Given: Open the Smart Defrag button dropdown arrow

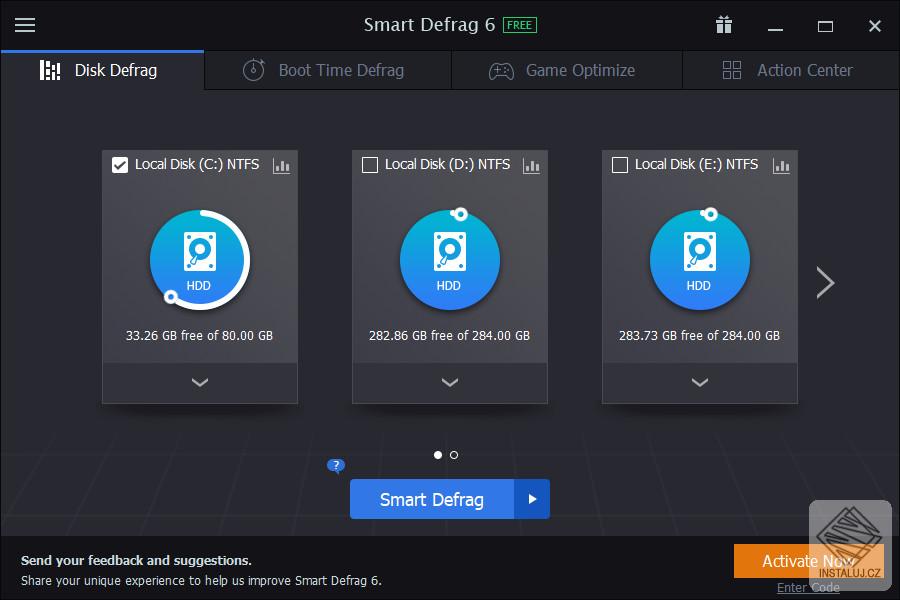Looking at the screenshot, I should (532, 499).
